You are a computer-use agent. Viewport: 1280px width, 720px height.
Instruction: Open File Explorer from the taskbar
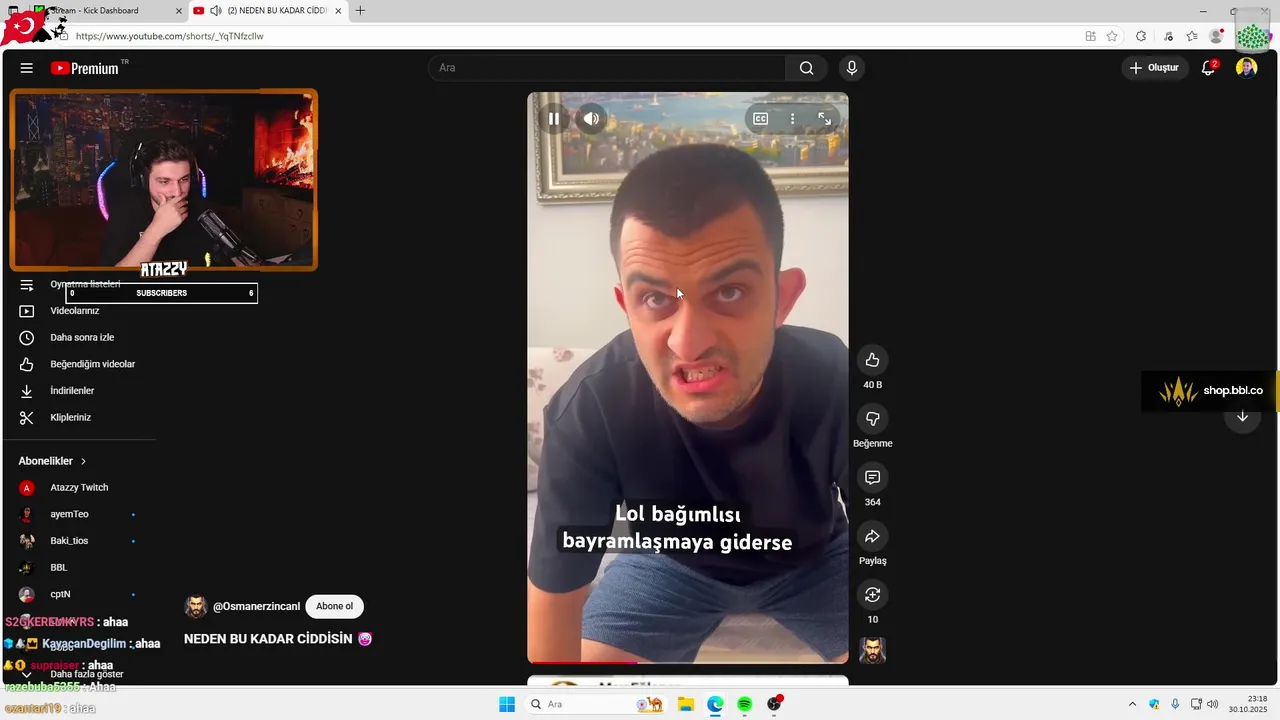(686, 704)
